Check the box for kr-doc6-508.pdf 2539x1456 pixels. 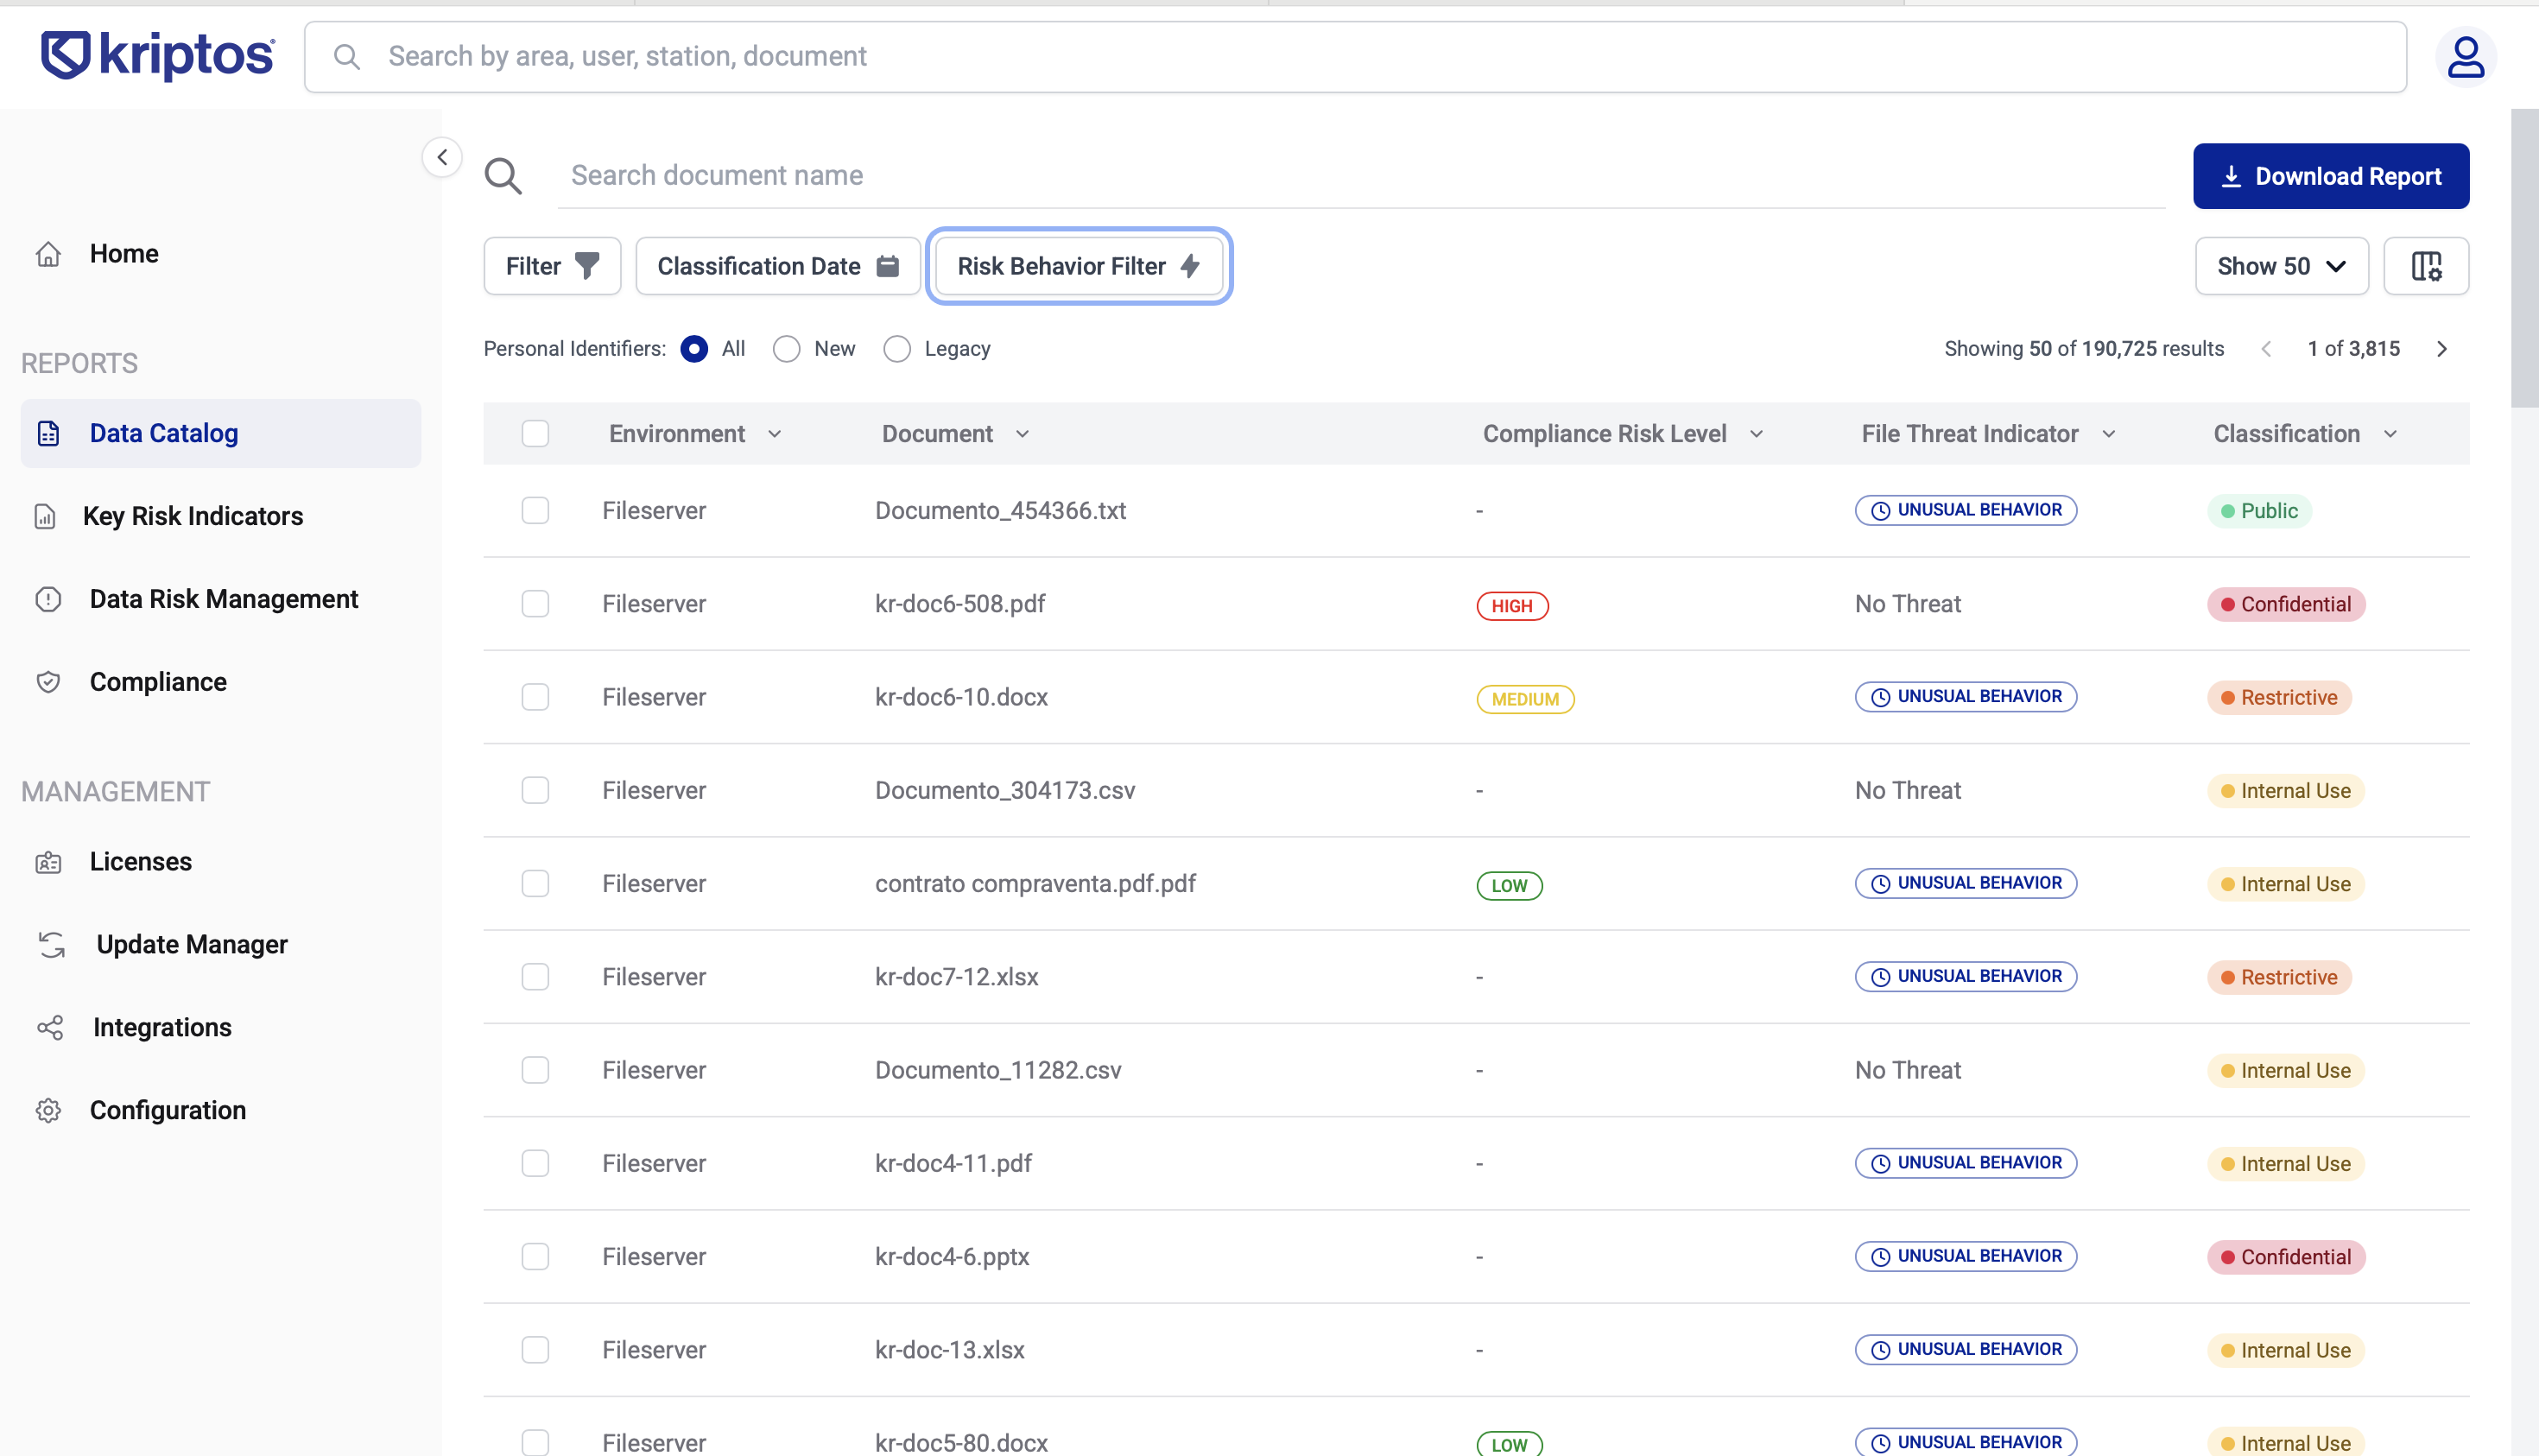pyautogui.click(x=535, y=604)
